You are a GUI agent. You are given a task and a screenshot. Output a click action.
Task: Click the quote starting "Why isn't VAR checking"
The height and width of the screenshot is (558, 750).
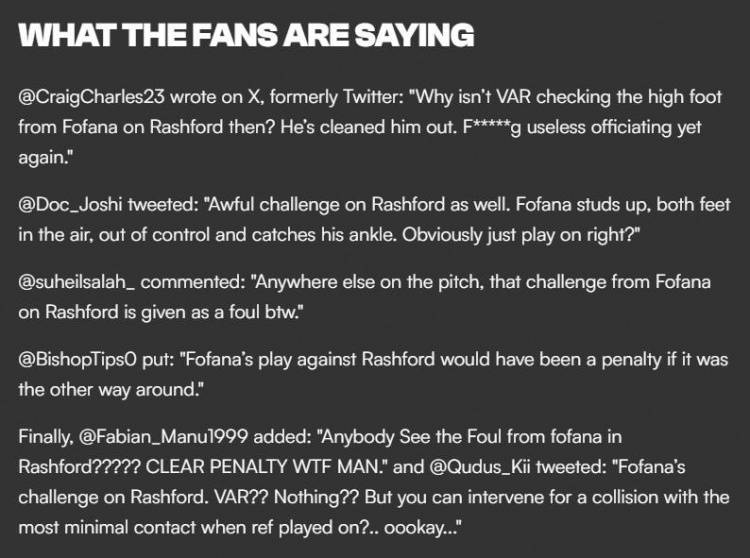560,98
